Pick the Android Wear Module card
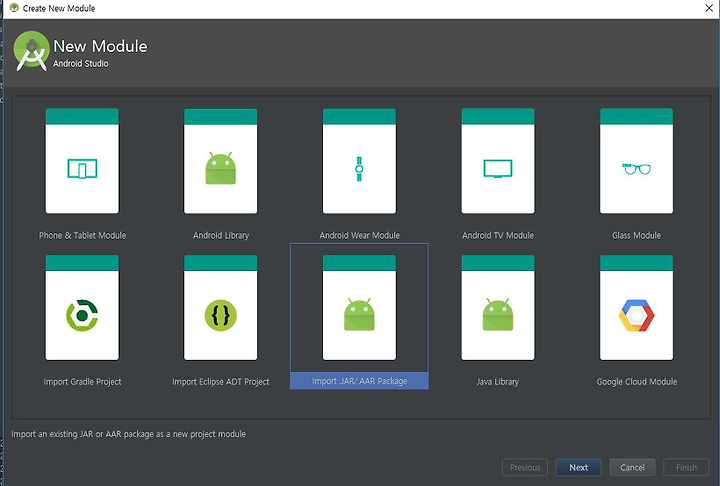Image resolution: width=720 pixels, height=486 pixels. tap(359, 161)
